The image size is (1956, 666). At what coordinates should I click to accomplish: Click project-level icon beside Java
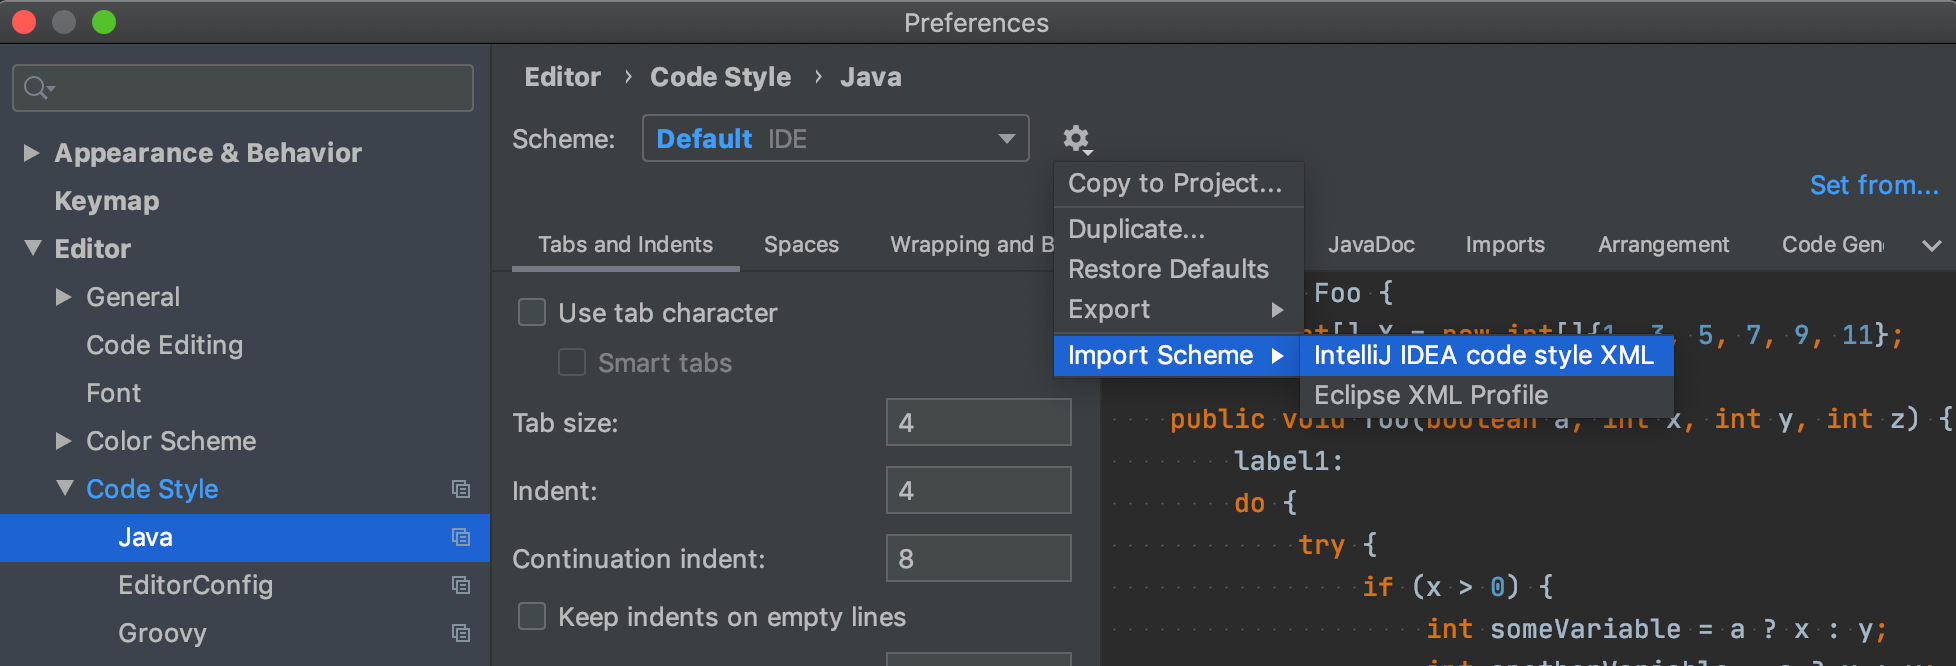(x=461, y=537)
